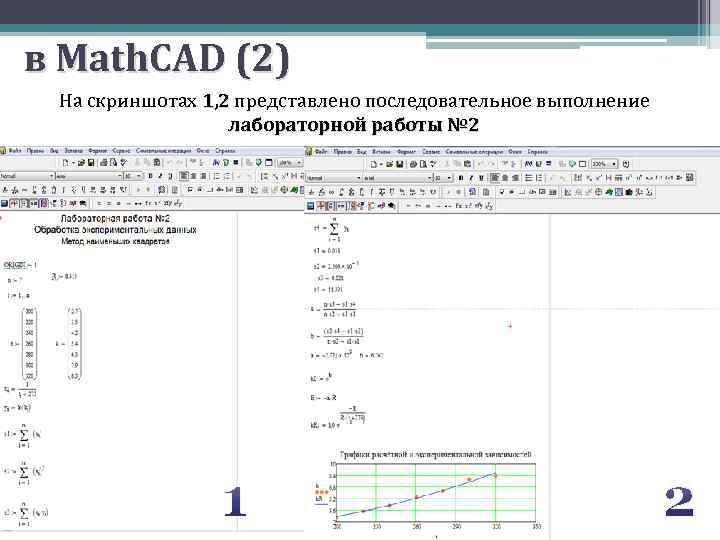
Task: Click Insert Function f(x) icon in right window
Action: (529, 164)
